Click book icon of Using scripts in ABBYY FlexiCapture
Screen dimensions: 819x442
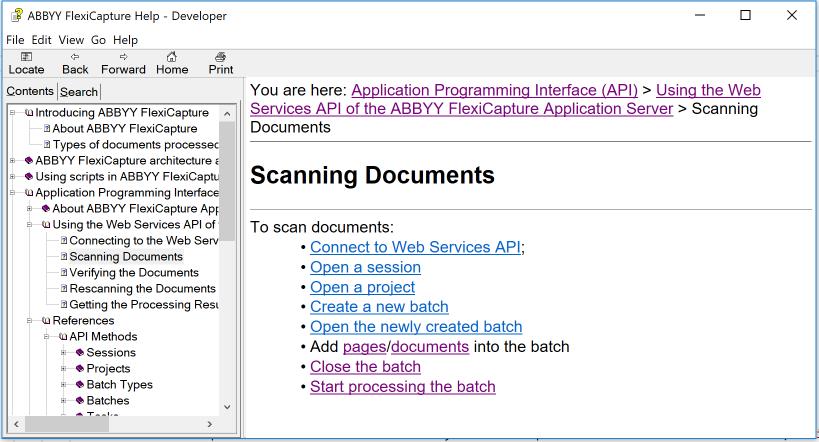click(29, 177)
